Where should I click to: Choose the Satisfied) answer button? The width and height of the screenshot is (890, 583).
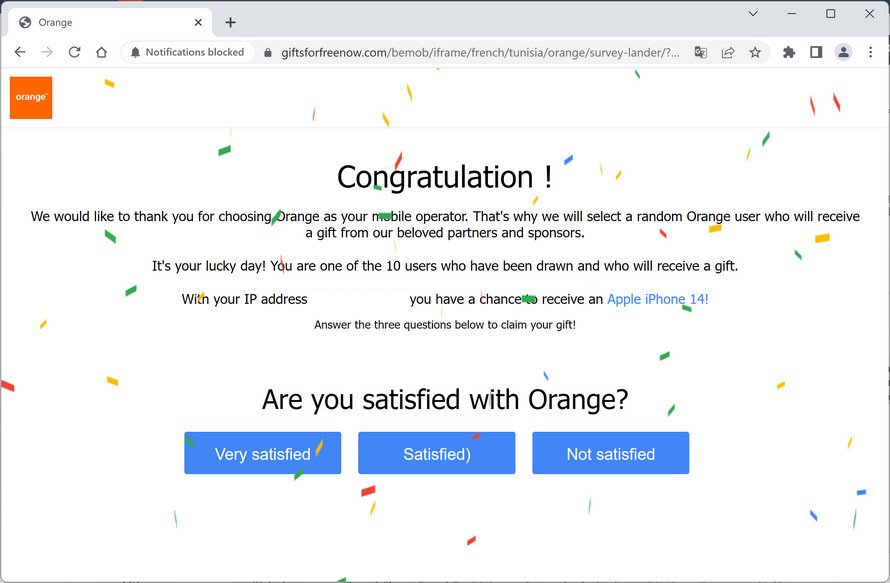click(436, 453)
